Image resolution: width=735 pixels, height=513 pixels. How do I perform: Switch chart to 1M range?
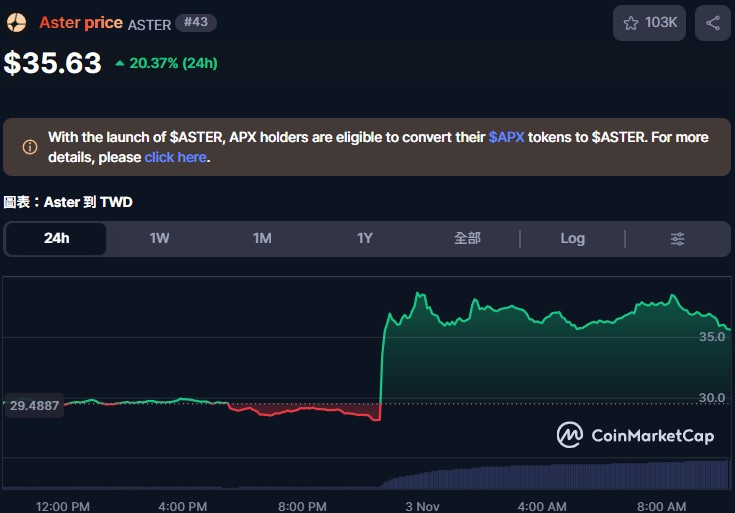coord(262,238)
